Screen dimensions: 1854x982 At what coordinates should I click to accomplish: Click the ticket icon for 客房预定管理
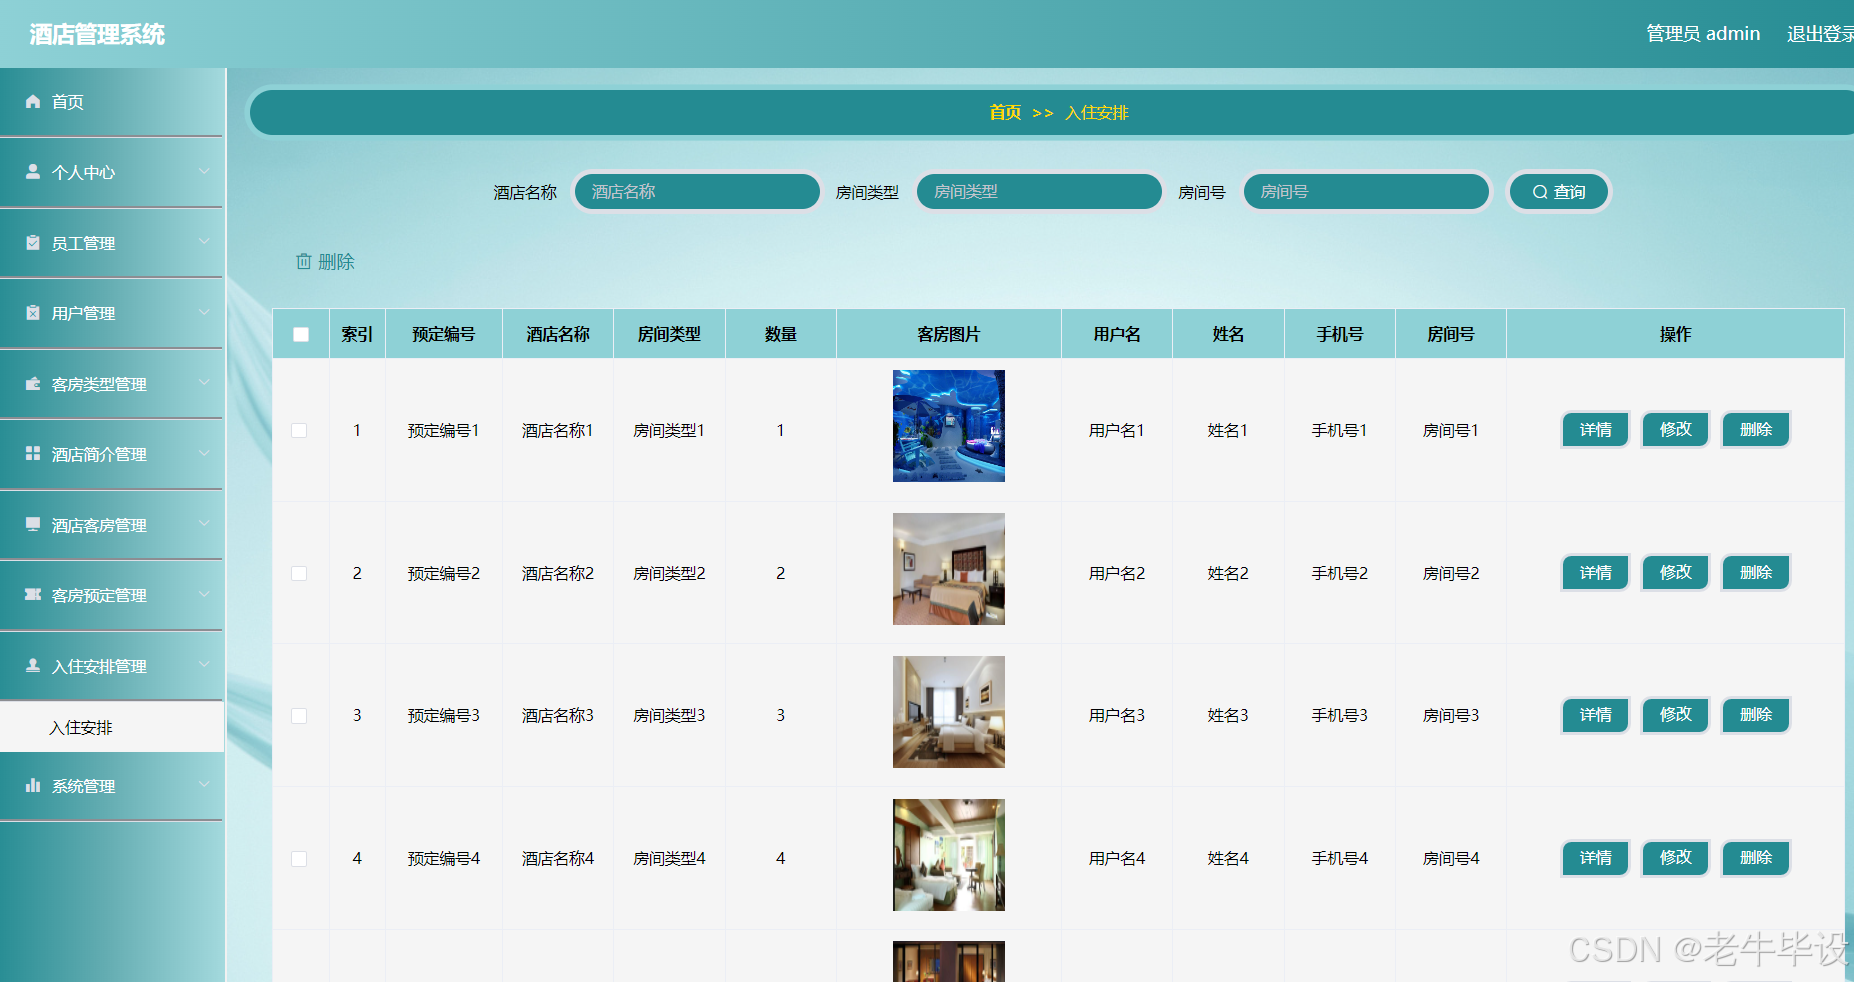33,594
